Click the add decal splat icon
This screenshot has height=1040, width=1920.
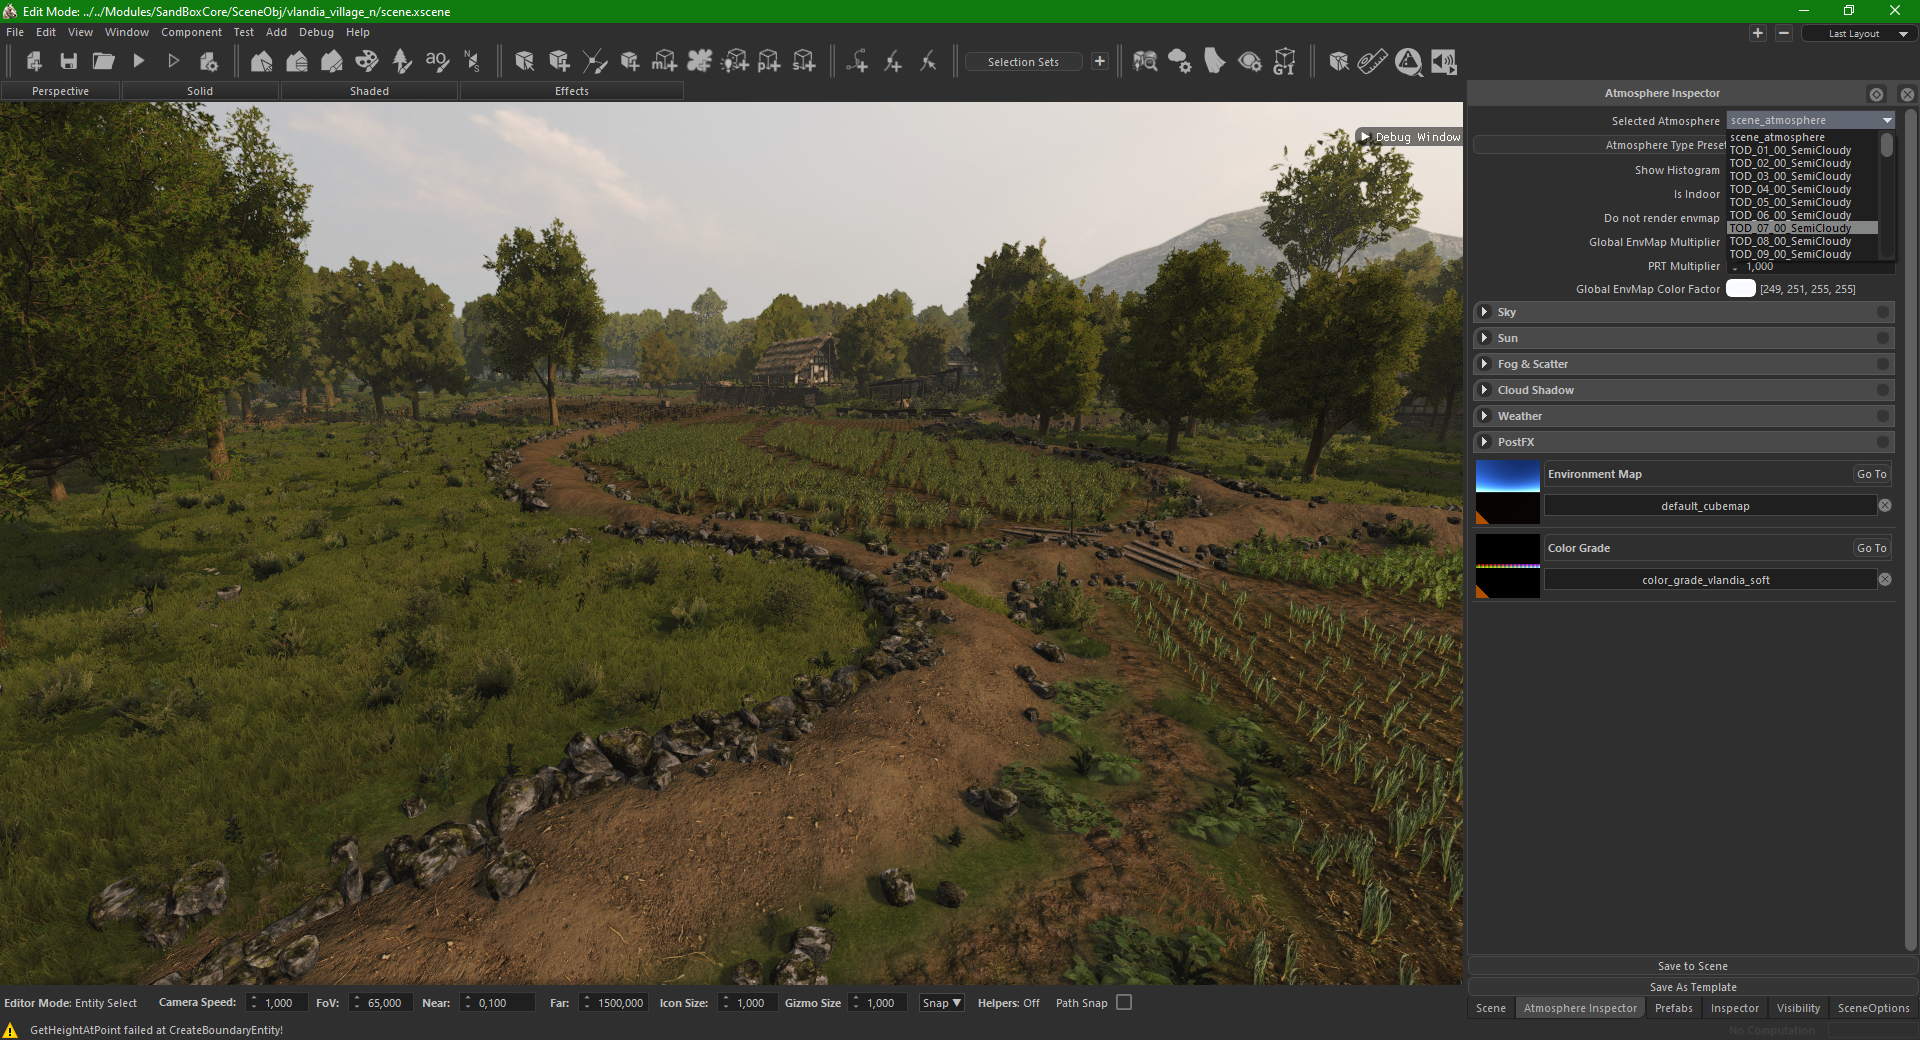point(699,62)
